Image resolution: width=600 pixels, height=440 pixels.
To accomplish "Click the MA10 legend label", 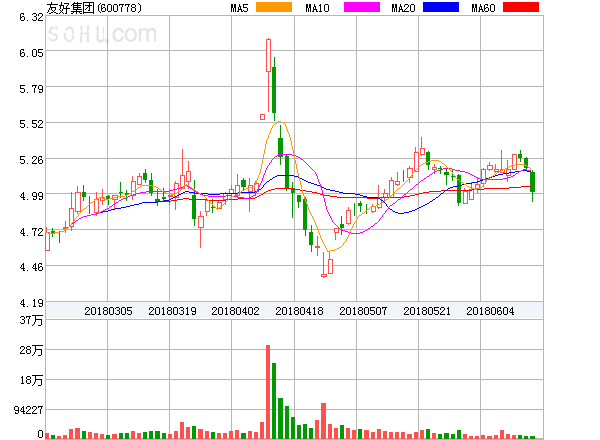I will 317,8.
